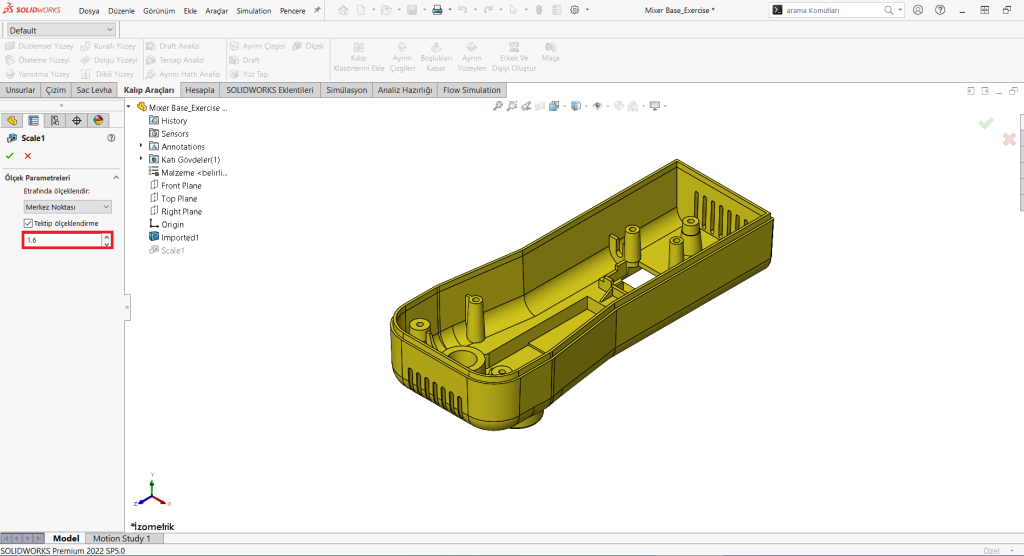Screen dimensions: 1024x556
Task: Collapse the Ölçek Parametreleri section
Action: tap(116, 177)
